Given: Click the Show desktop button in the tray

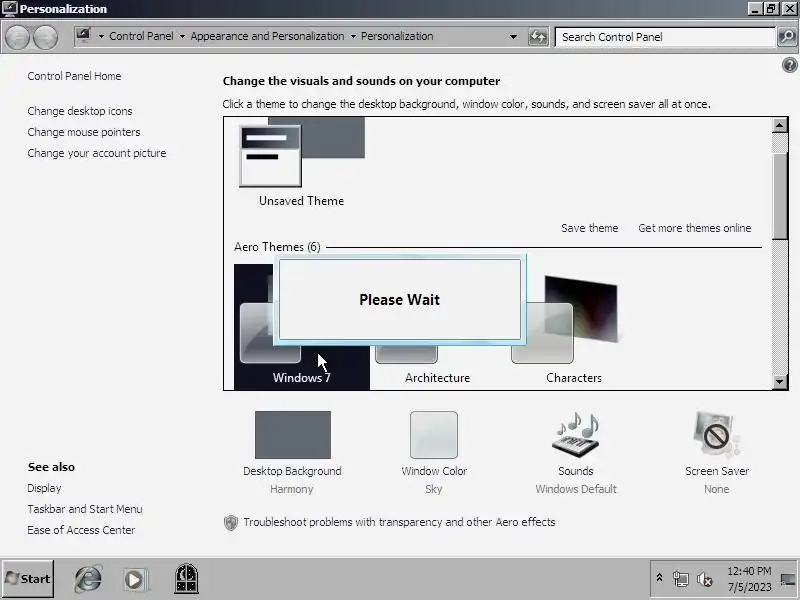Looking at the screenshot, I should pos(788,579).
